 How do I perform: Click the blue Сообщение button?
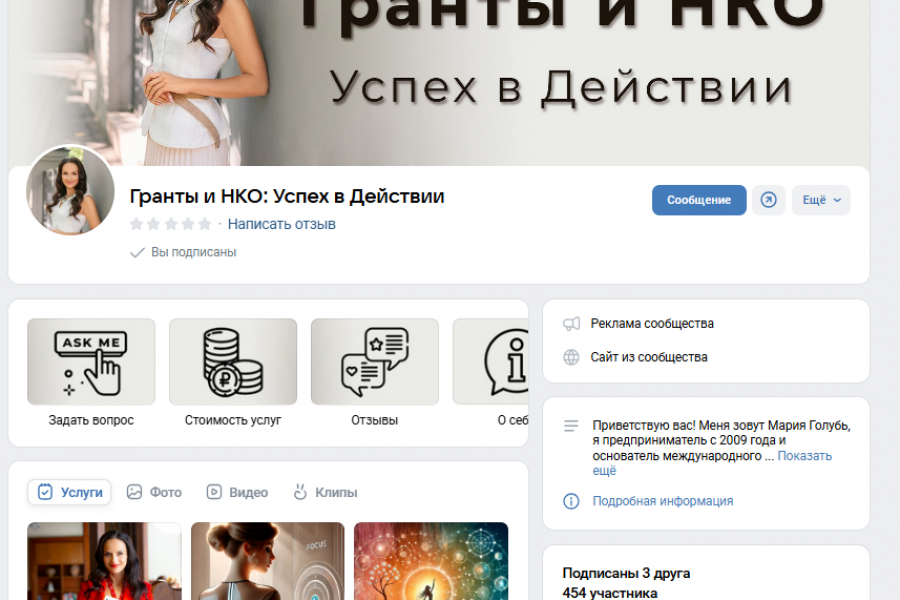tap(699, 200)
